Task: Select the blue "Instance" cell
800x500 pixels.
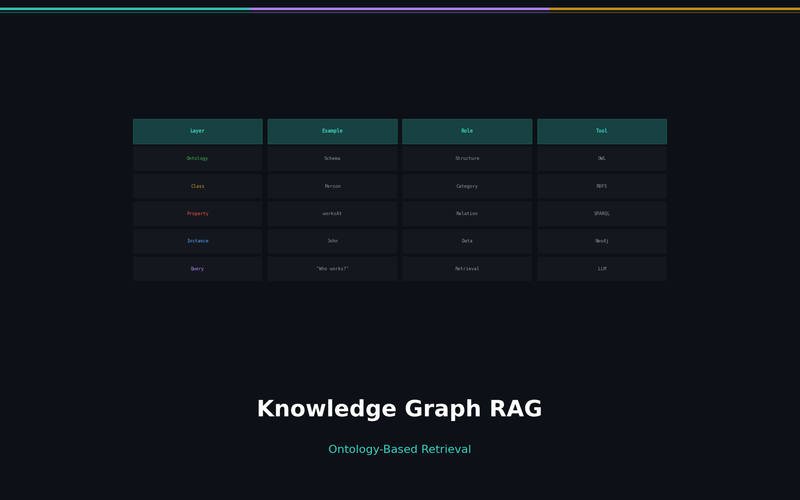Action: pos(197,241)
